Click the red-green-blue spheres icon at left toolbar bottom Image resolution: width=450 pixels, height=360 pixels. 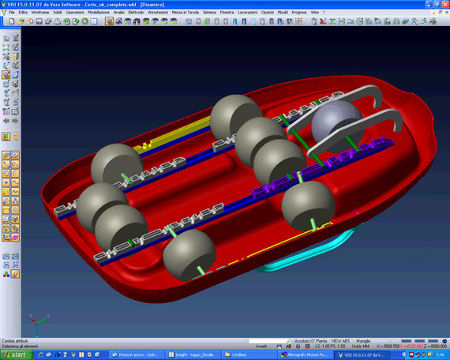6,274
